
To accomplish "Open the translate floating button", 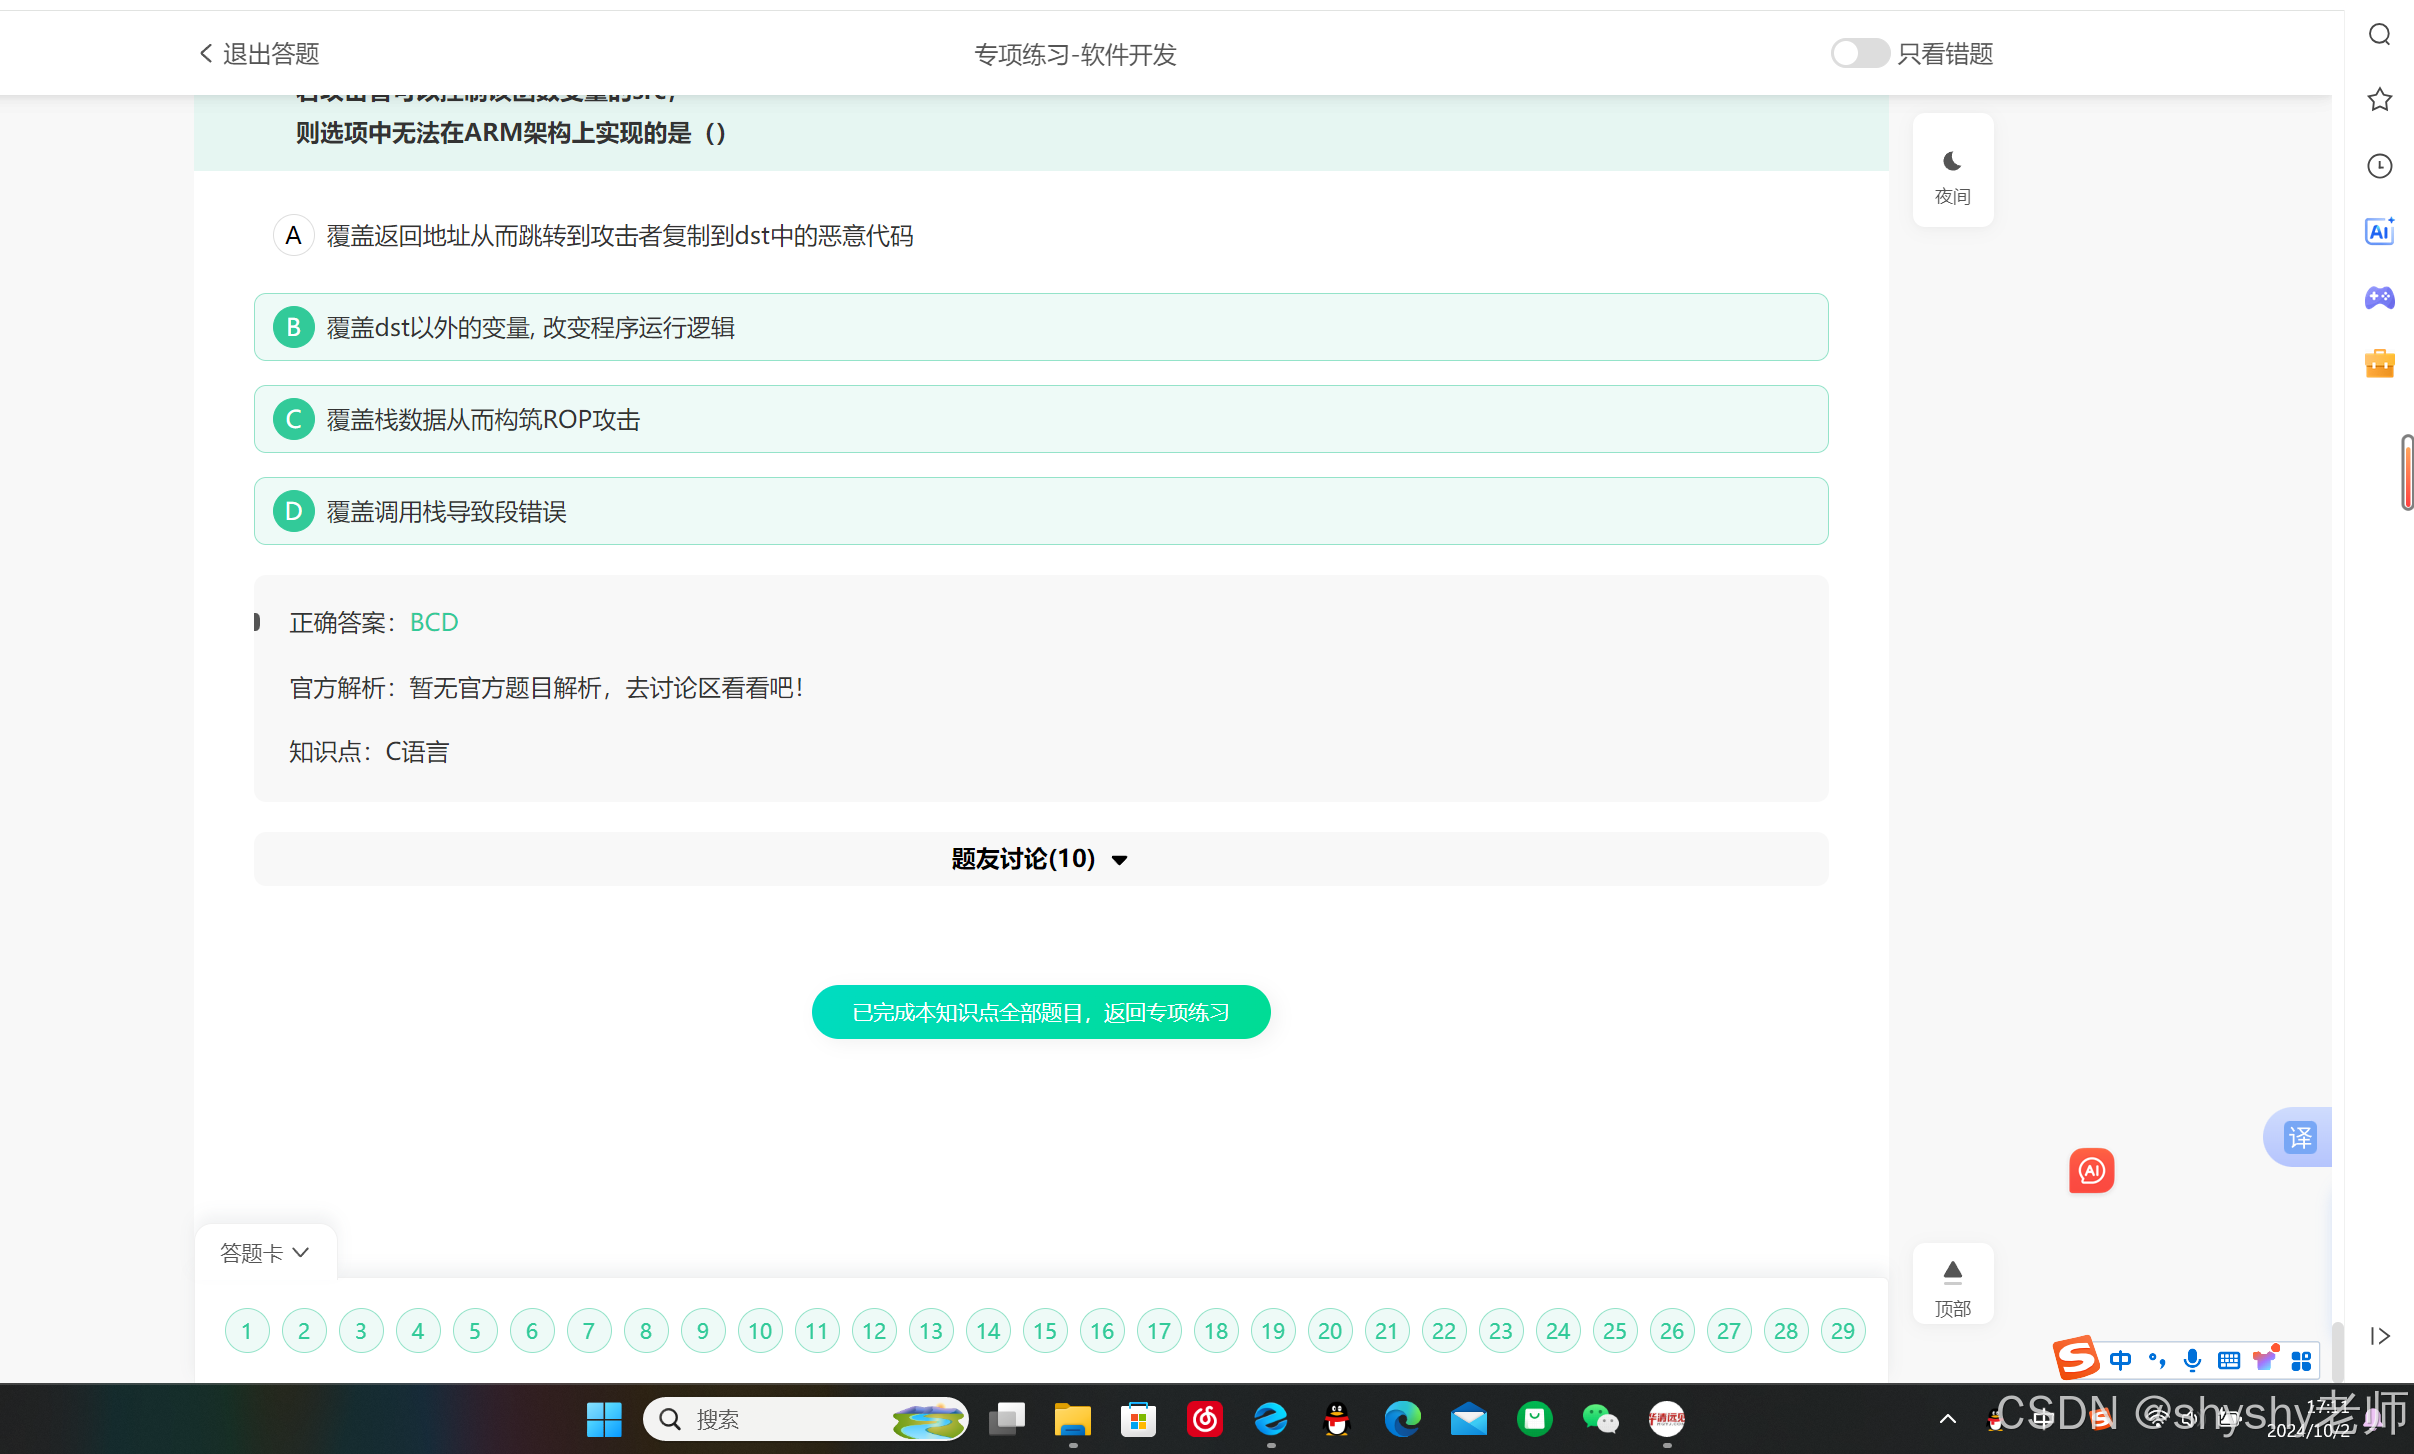I will coord(2299,1137).
